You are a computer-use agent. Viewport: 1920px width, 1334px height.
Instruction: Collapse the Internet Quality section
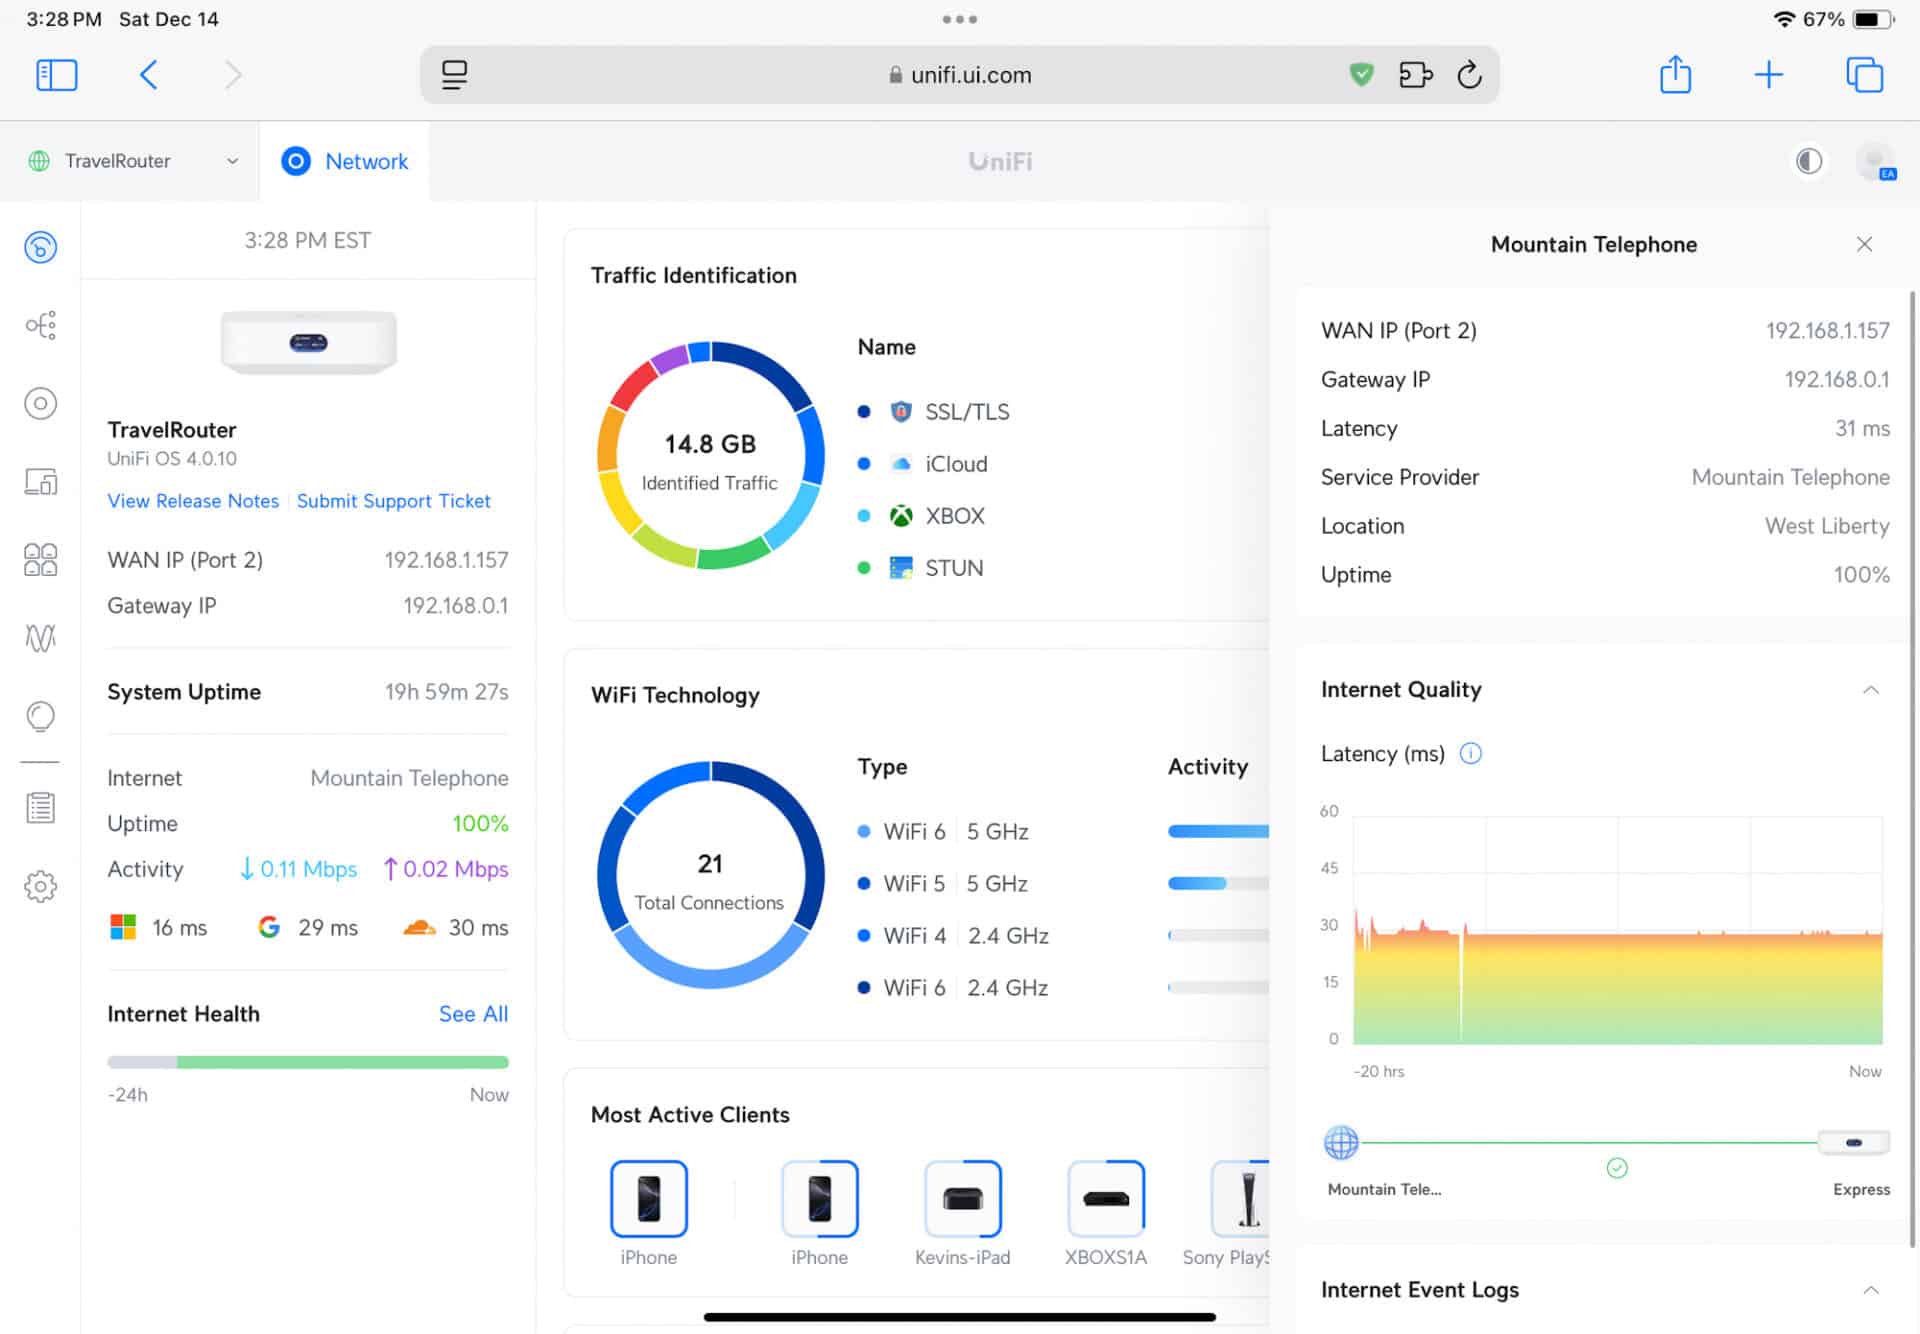coord(1870,690)
